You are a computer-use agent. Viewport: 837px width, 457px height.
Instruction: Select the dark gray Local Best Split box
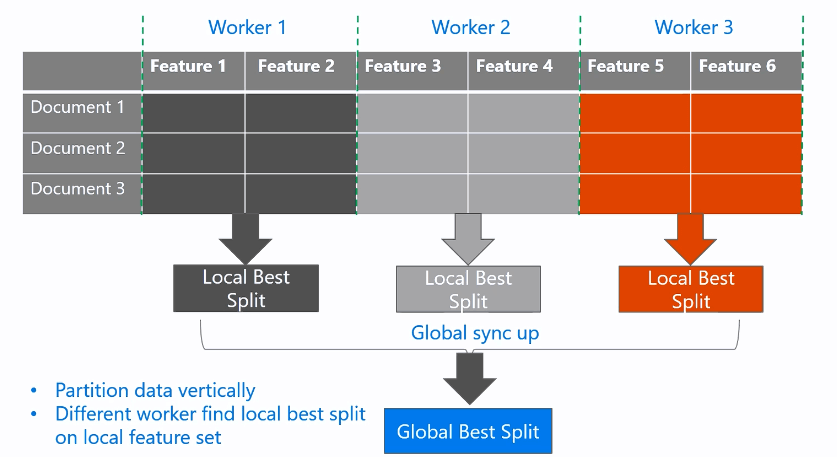coord(246,288)
